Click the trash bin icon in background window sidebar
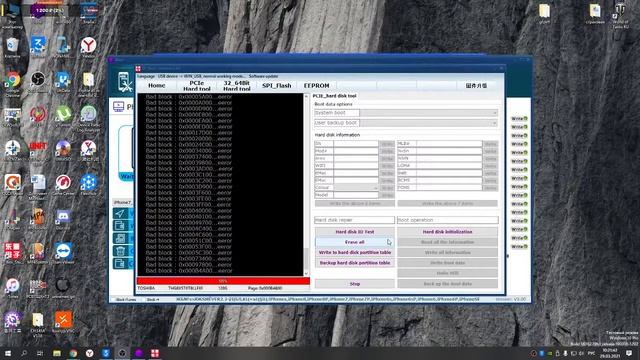640x360 pixels. [120, 251]
